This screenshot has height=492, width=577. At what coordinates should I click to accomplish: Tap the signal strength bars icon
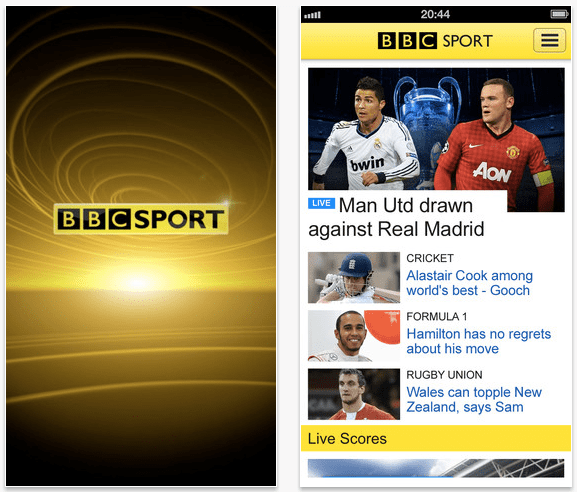click(312, 15)
